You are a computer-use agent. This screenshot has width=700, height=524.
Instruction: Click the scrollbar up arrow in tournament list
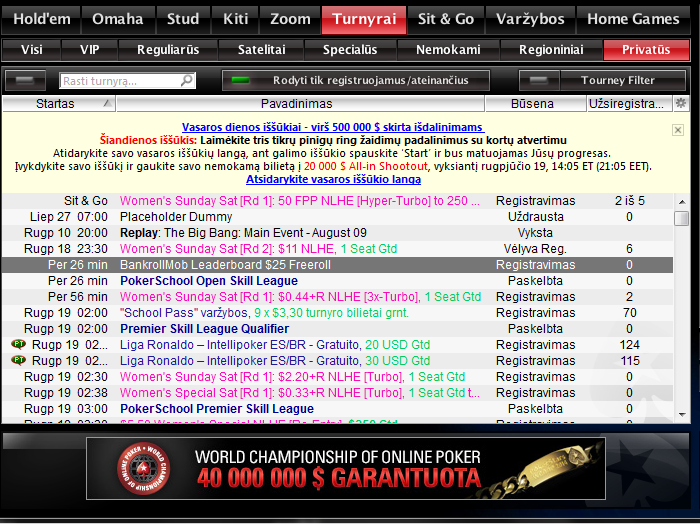[682, 202]
